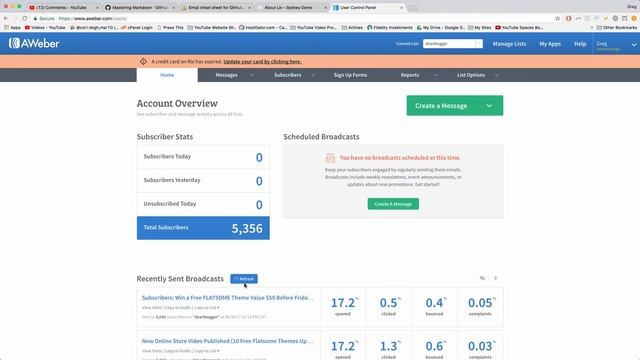Click the Refresh button beside Recently Sent Broadcasts
Viewport: 640px width, 360px height.
point(244,279)
